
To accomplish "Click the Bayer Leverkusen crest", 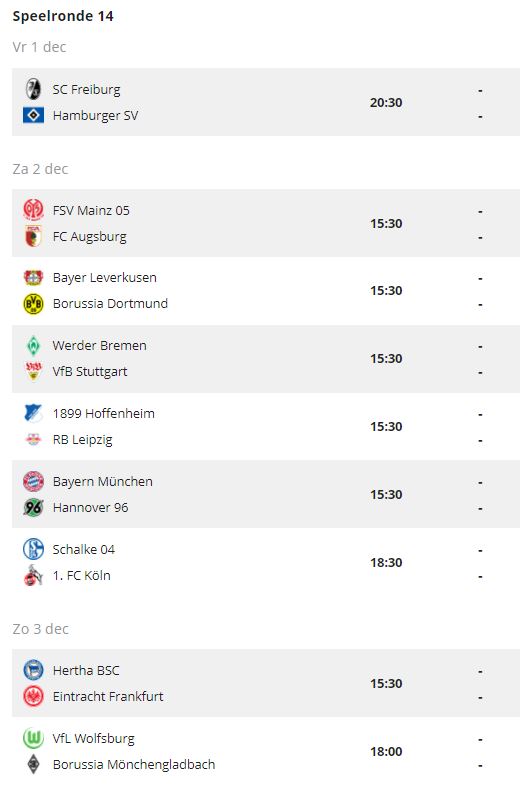I will click(x=33, y=277).
